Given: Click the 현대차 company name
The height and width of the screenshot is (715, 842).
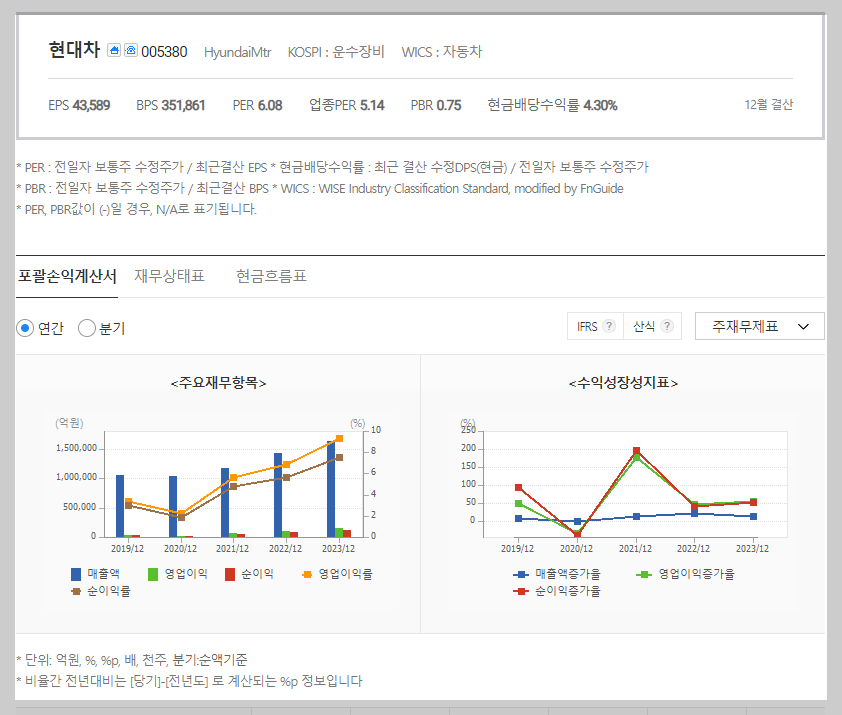Looking at the screenshot, I should [74, 49].
